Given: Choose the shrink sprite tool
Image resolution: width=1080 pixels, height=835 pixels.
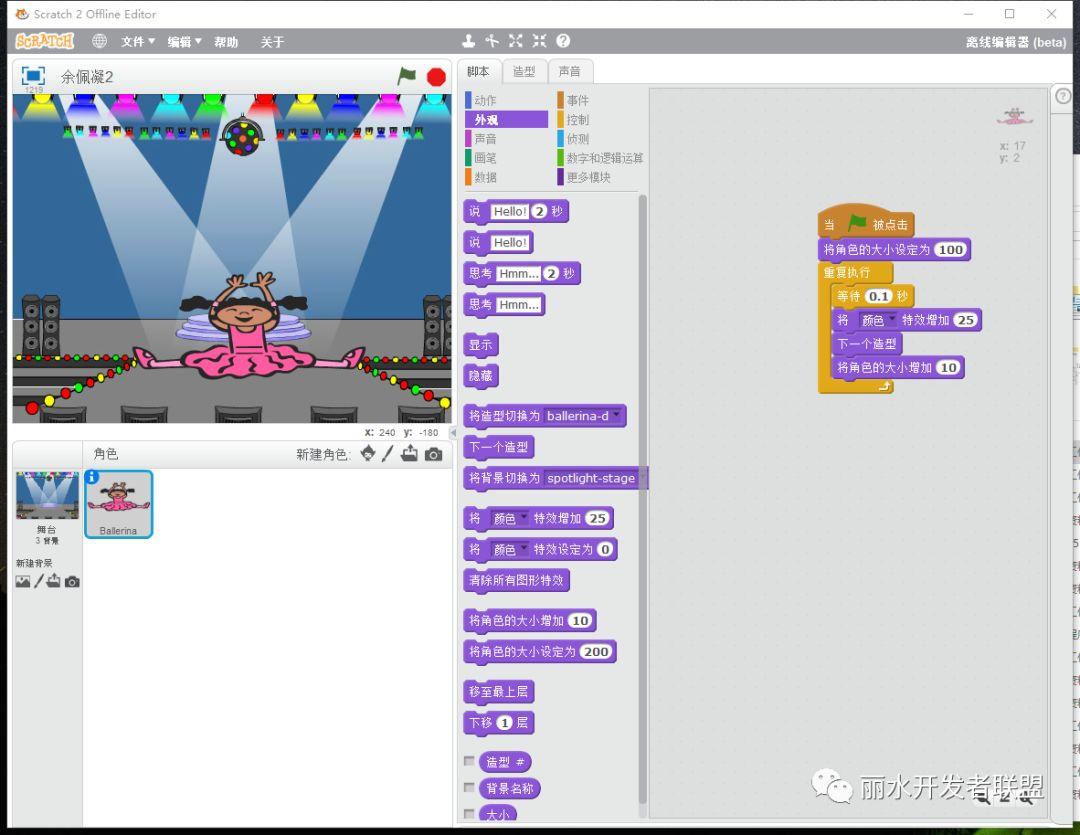Looking at the screenshot, I should click(540, 41).
